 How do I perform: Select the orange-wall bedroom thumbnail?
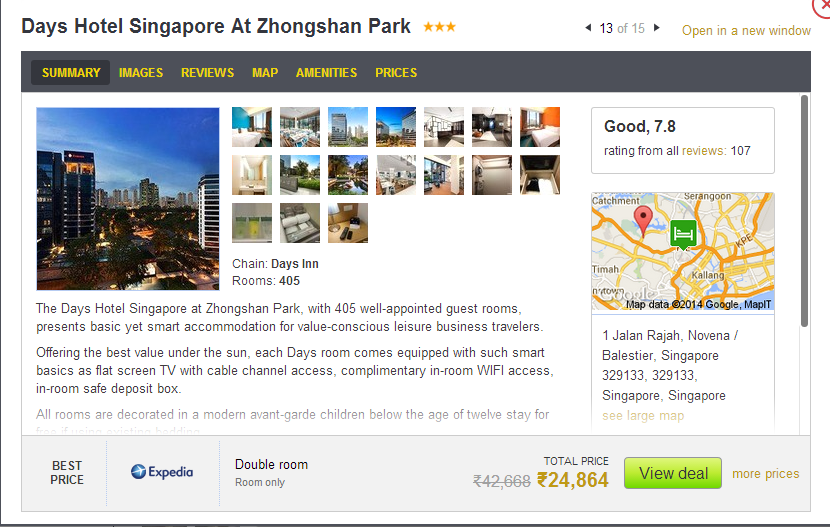coord(540,127)
